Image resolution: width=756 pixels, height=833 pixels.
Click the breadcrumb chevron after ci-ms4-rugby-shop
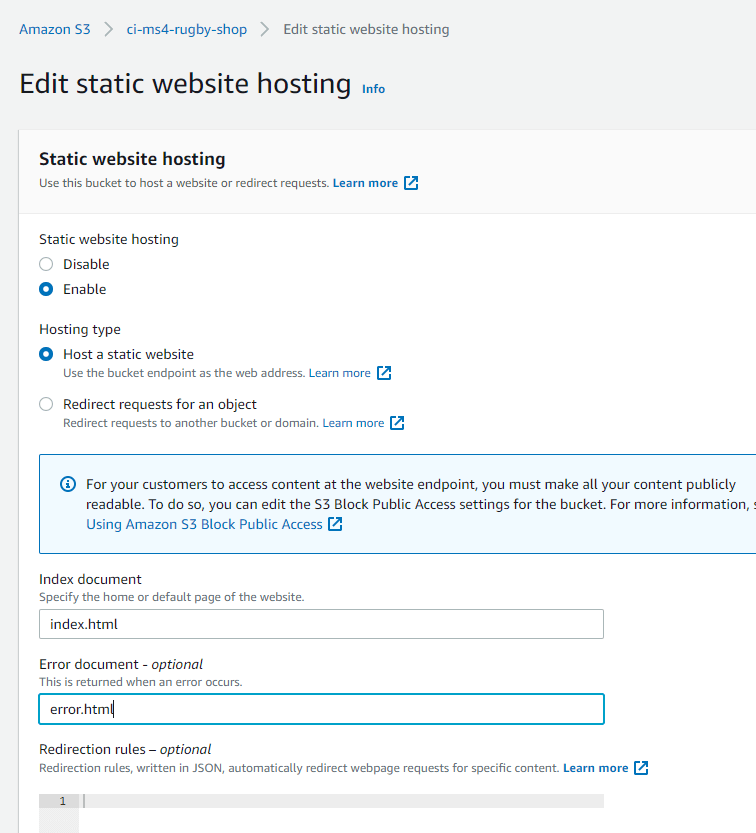265,29
